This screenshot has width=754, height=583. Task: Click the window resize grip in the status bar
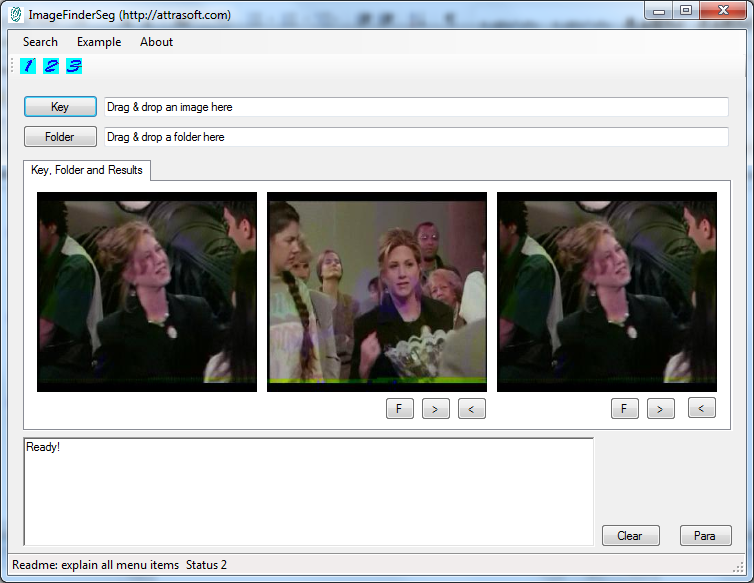[738, 568]
